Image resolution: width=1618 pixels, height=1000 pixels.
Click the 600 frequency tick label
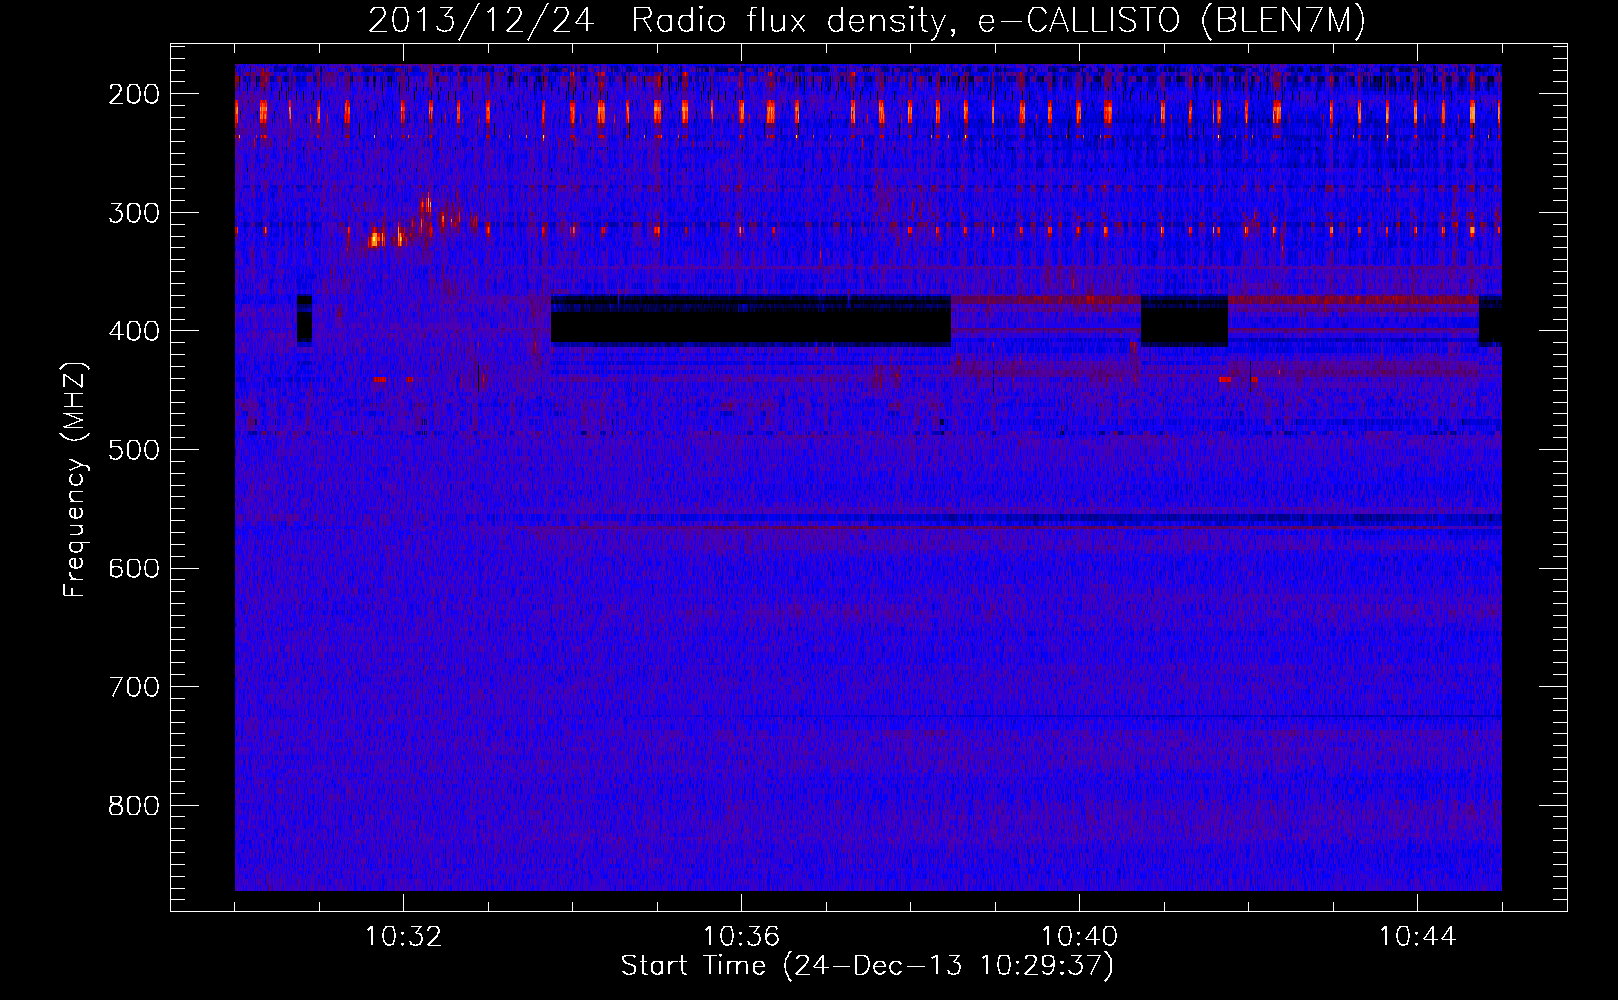pos(133,568)
